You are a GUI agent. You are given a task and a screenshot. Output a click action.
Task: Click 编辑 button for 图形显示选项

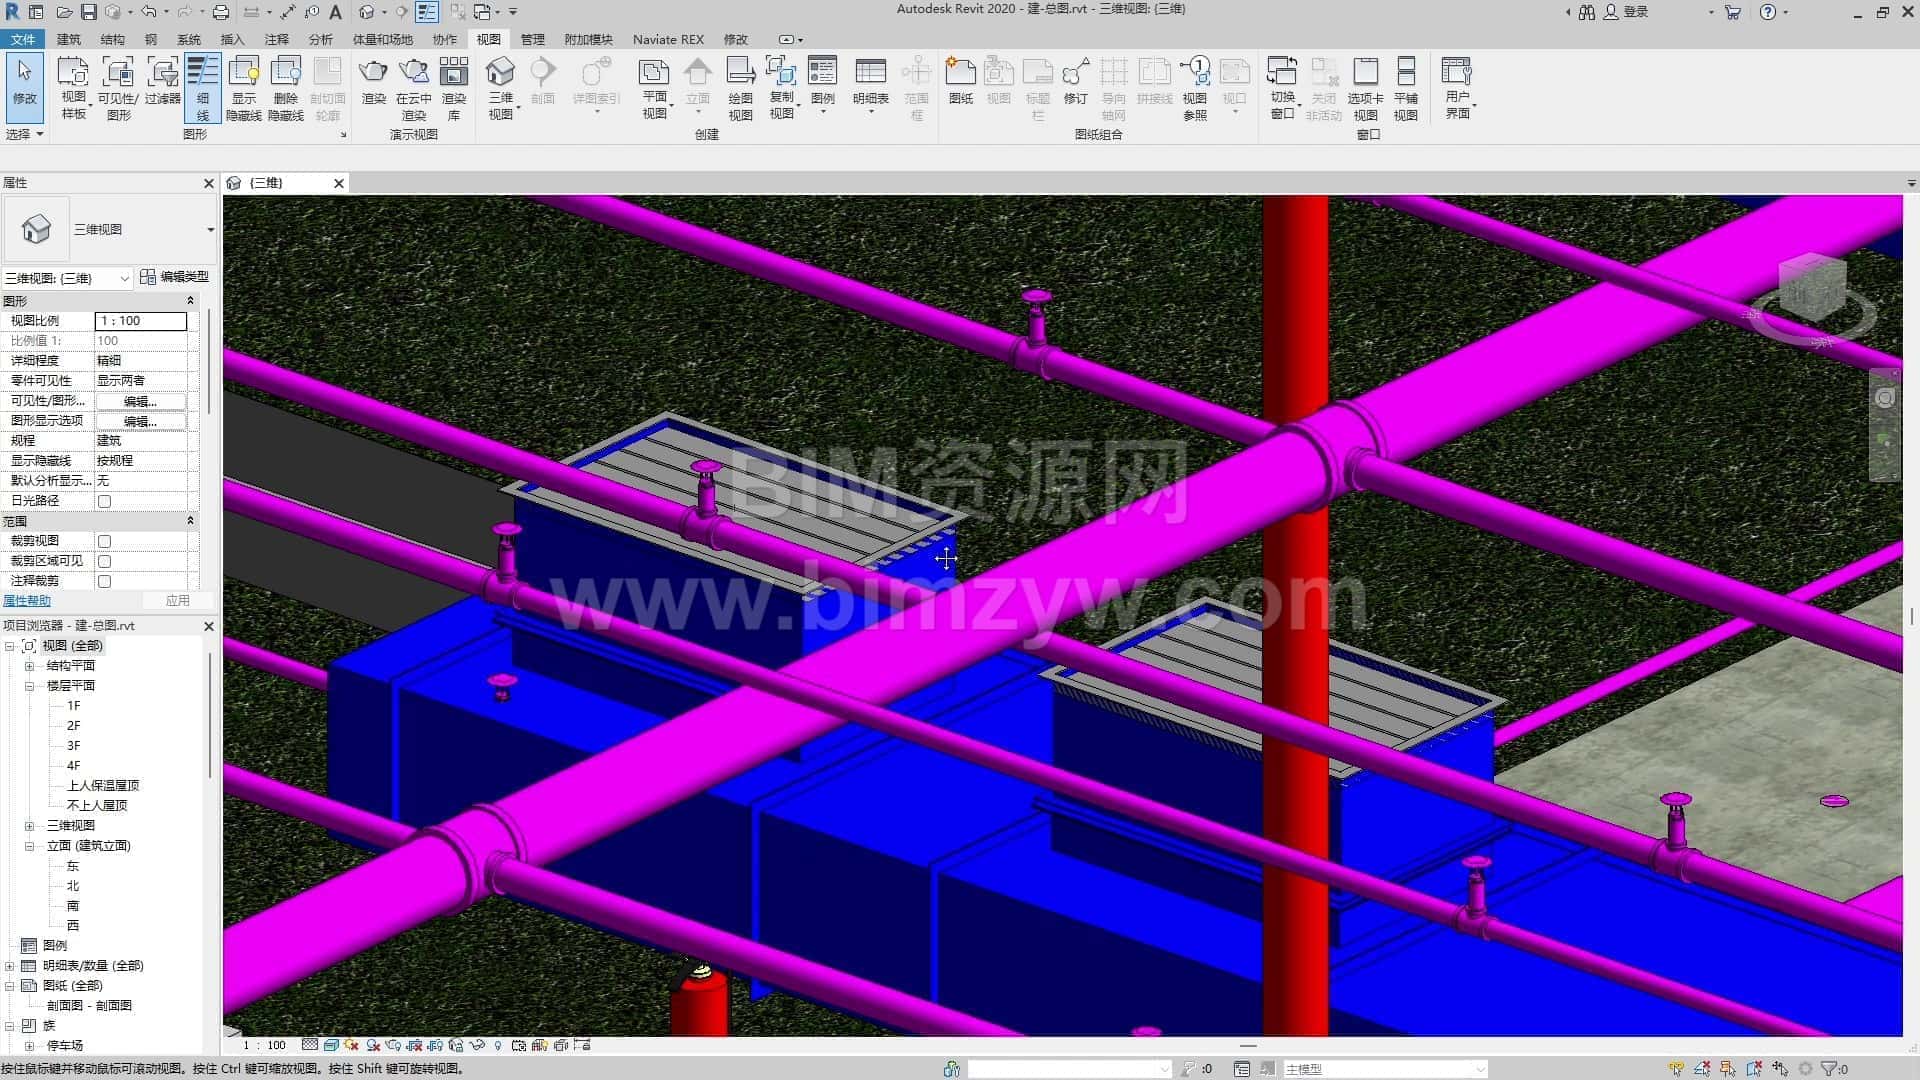(141, 421)
